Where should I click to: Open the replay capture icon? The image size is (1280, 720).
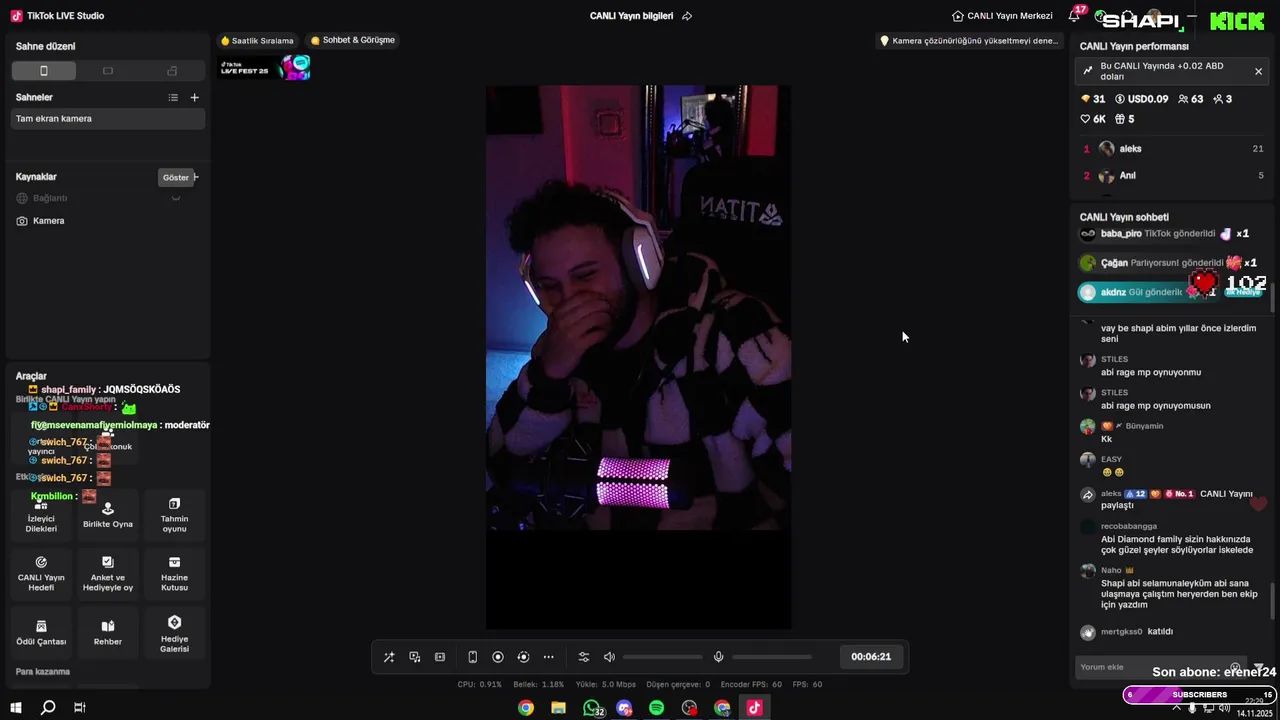click(x=523, y=657)
